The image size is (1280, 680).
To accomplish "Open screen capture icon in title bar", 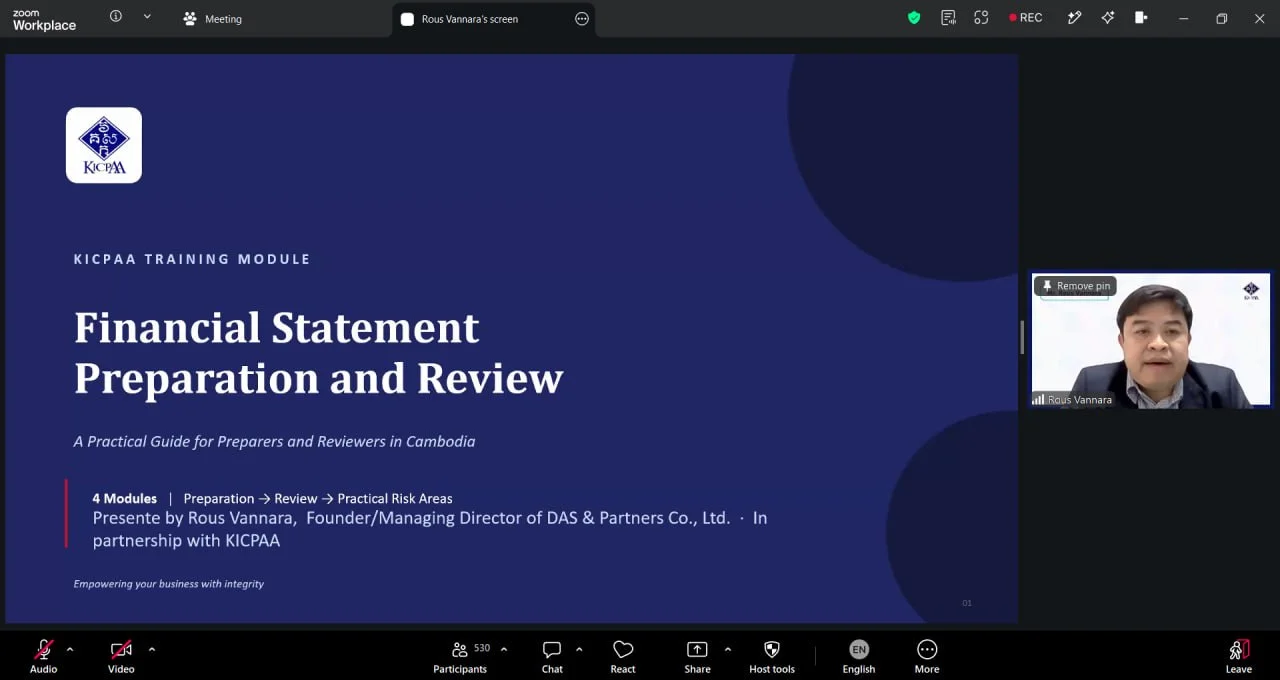I will point(981,18).
